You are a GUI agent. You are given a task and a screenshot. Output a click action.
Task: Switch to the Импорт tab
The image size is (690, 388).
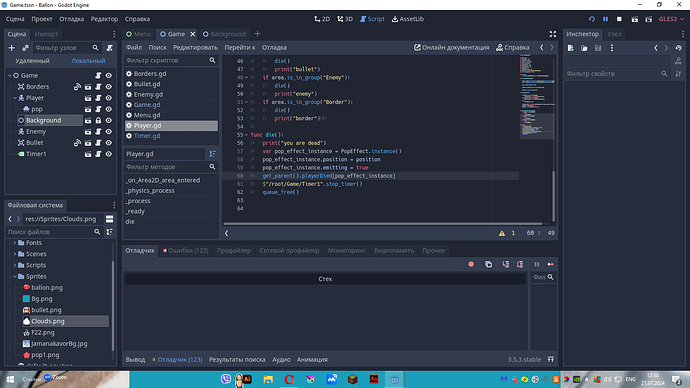click(x=46, y=34)
